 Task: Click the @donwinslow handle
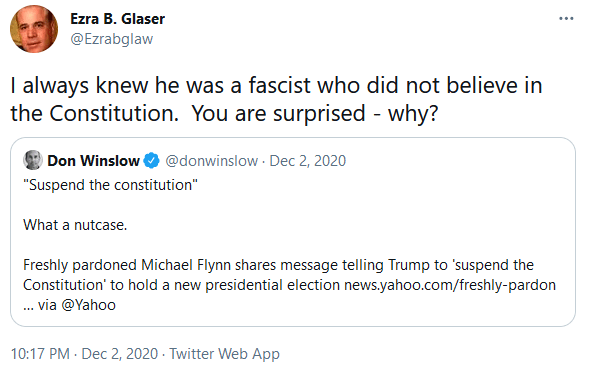coord(211,161)
